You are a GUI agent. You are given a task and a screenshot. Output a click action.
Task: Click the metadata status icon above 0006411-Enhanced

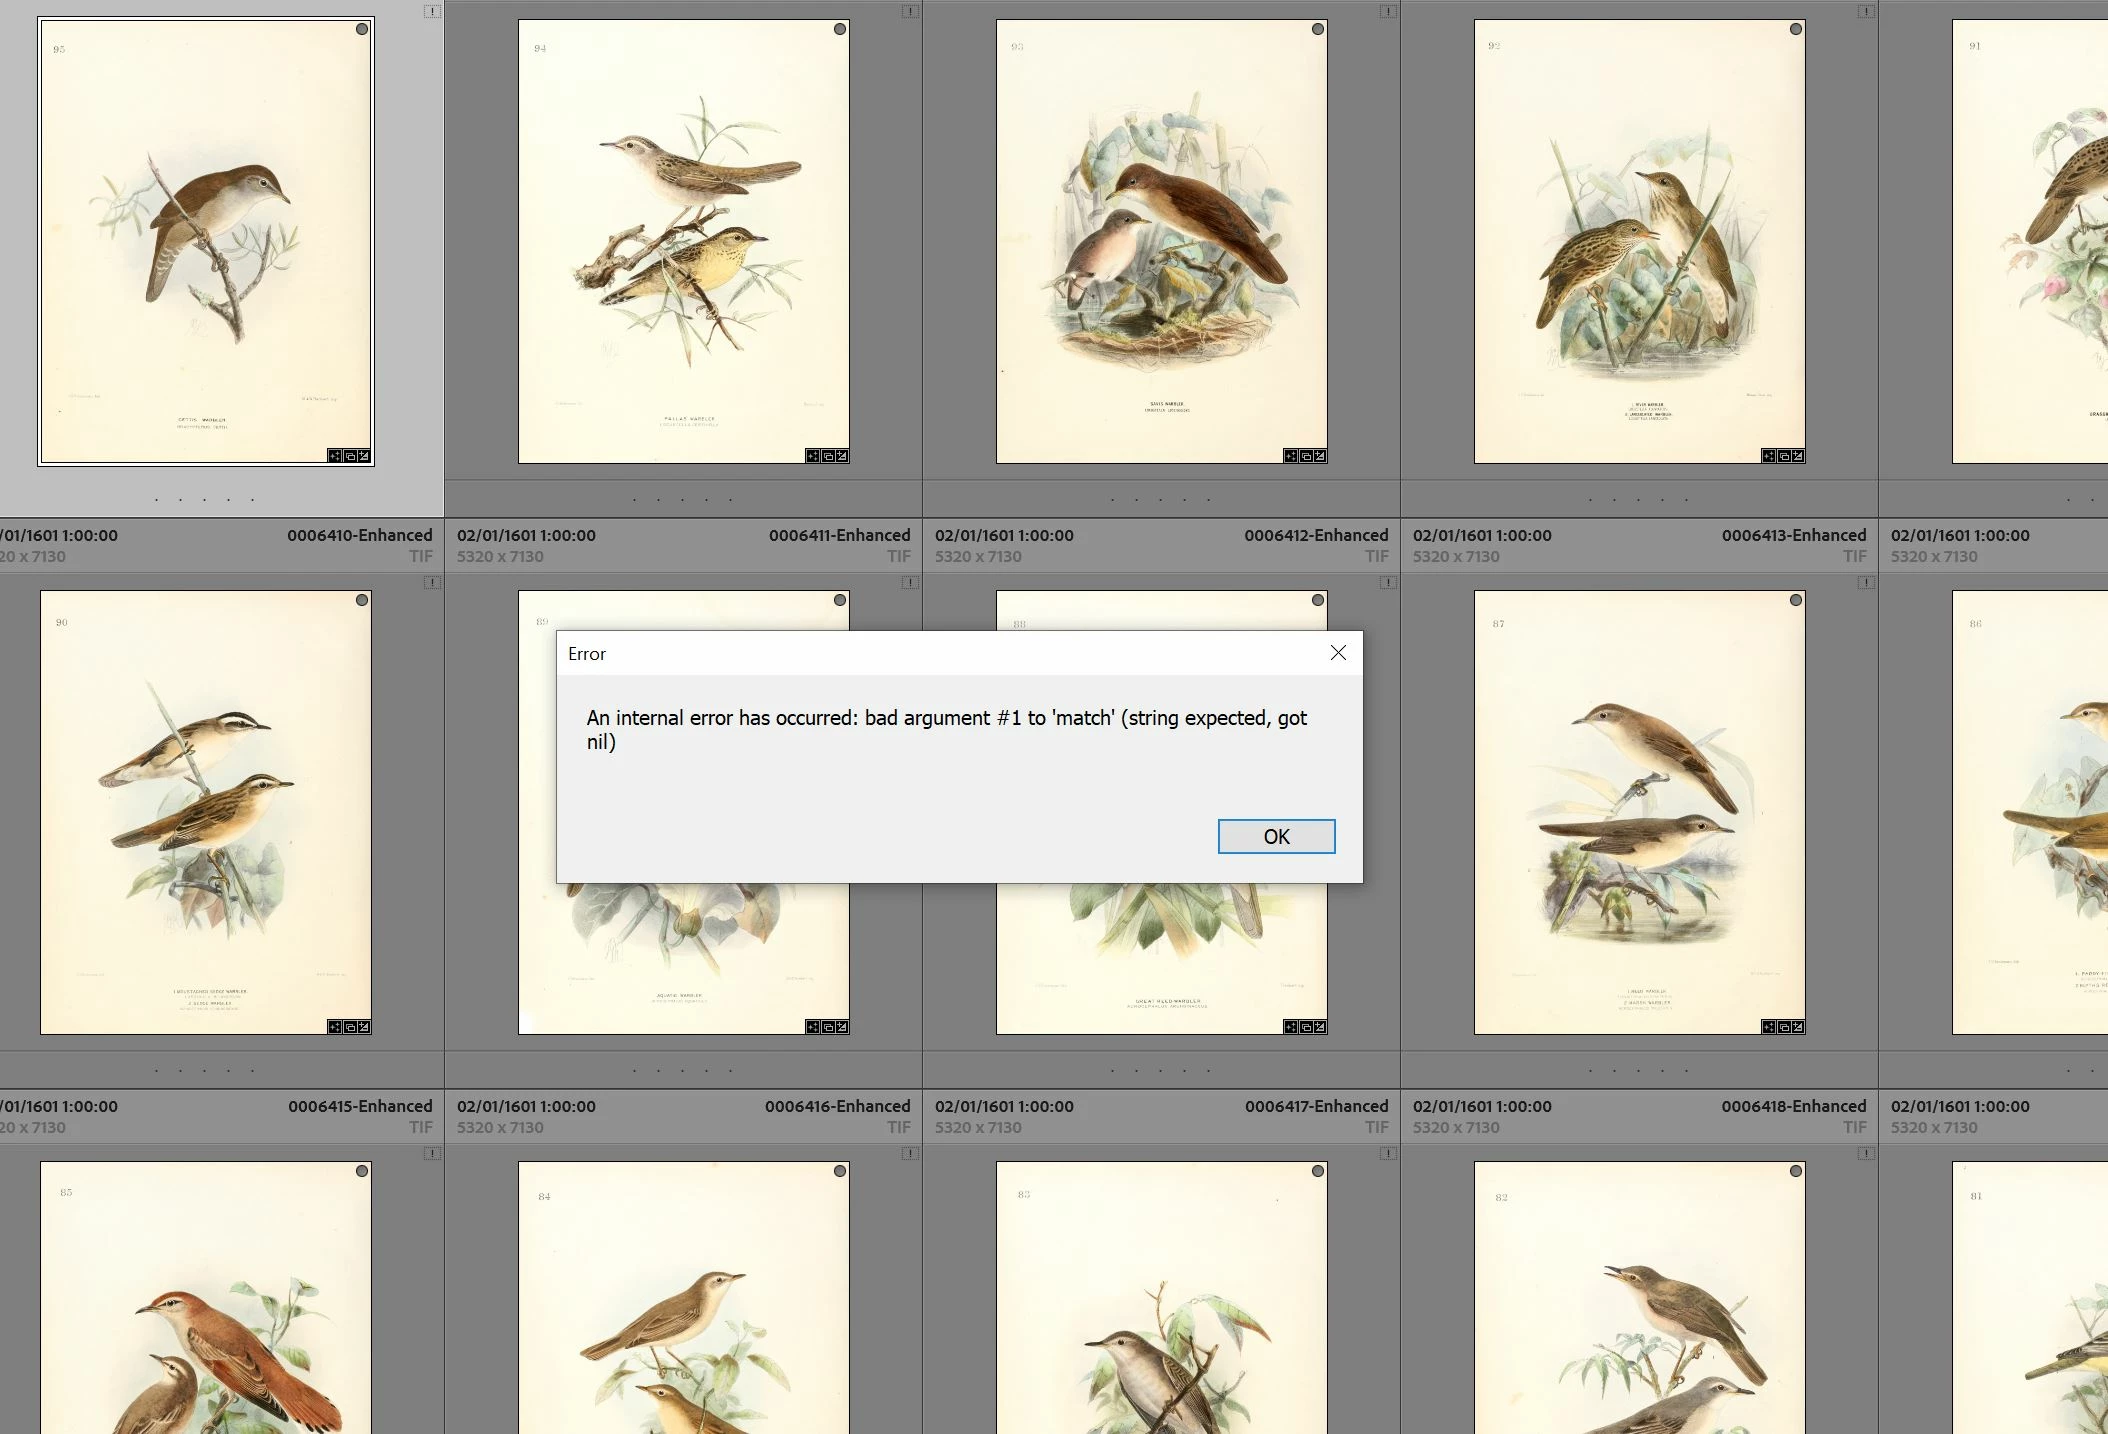[x=909, y=12]
